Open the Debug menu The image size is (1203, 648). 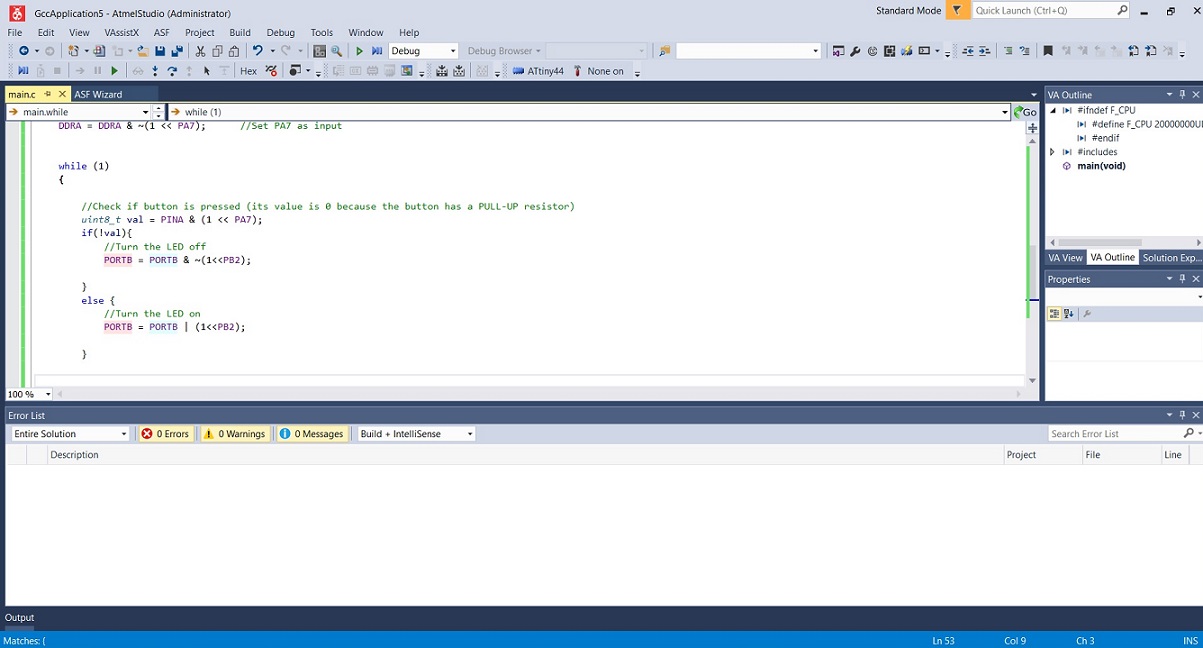pos(280,31)
